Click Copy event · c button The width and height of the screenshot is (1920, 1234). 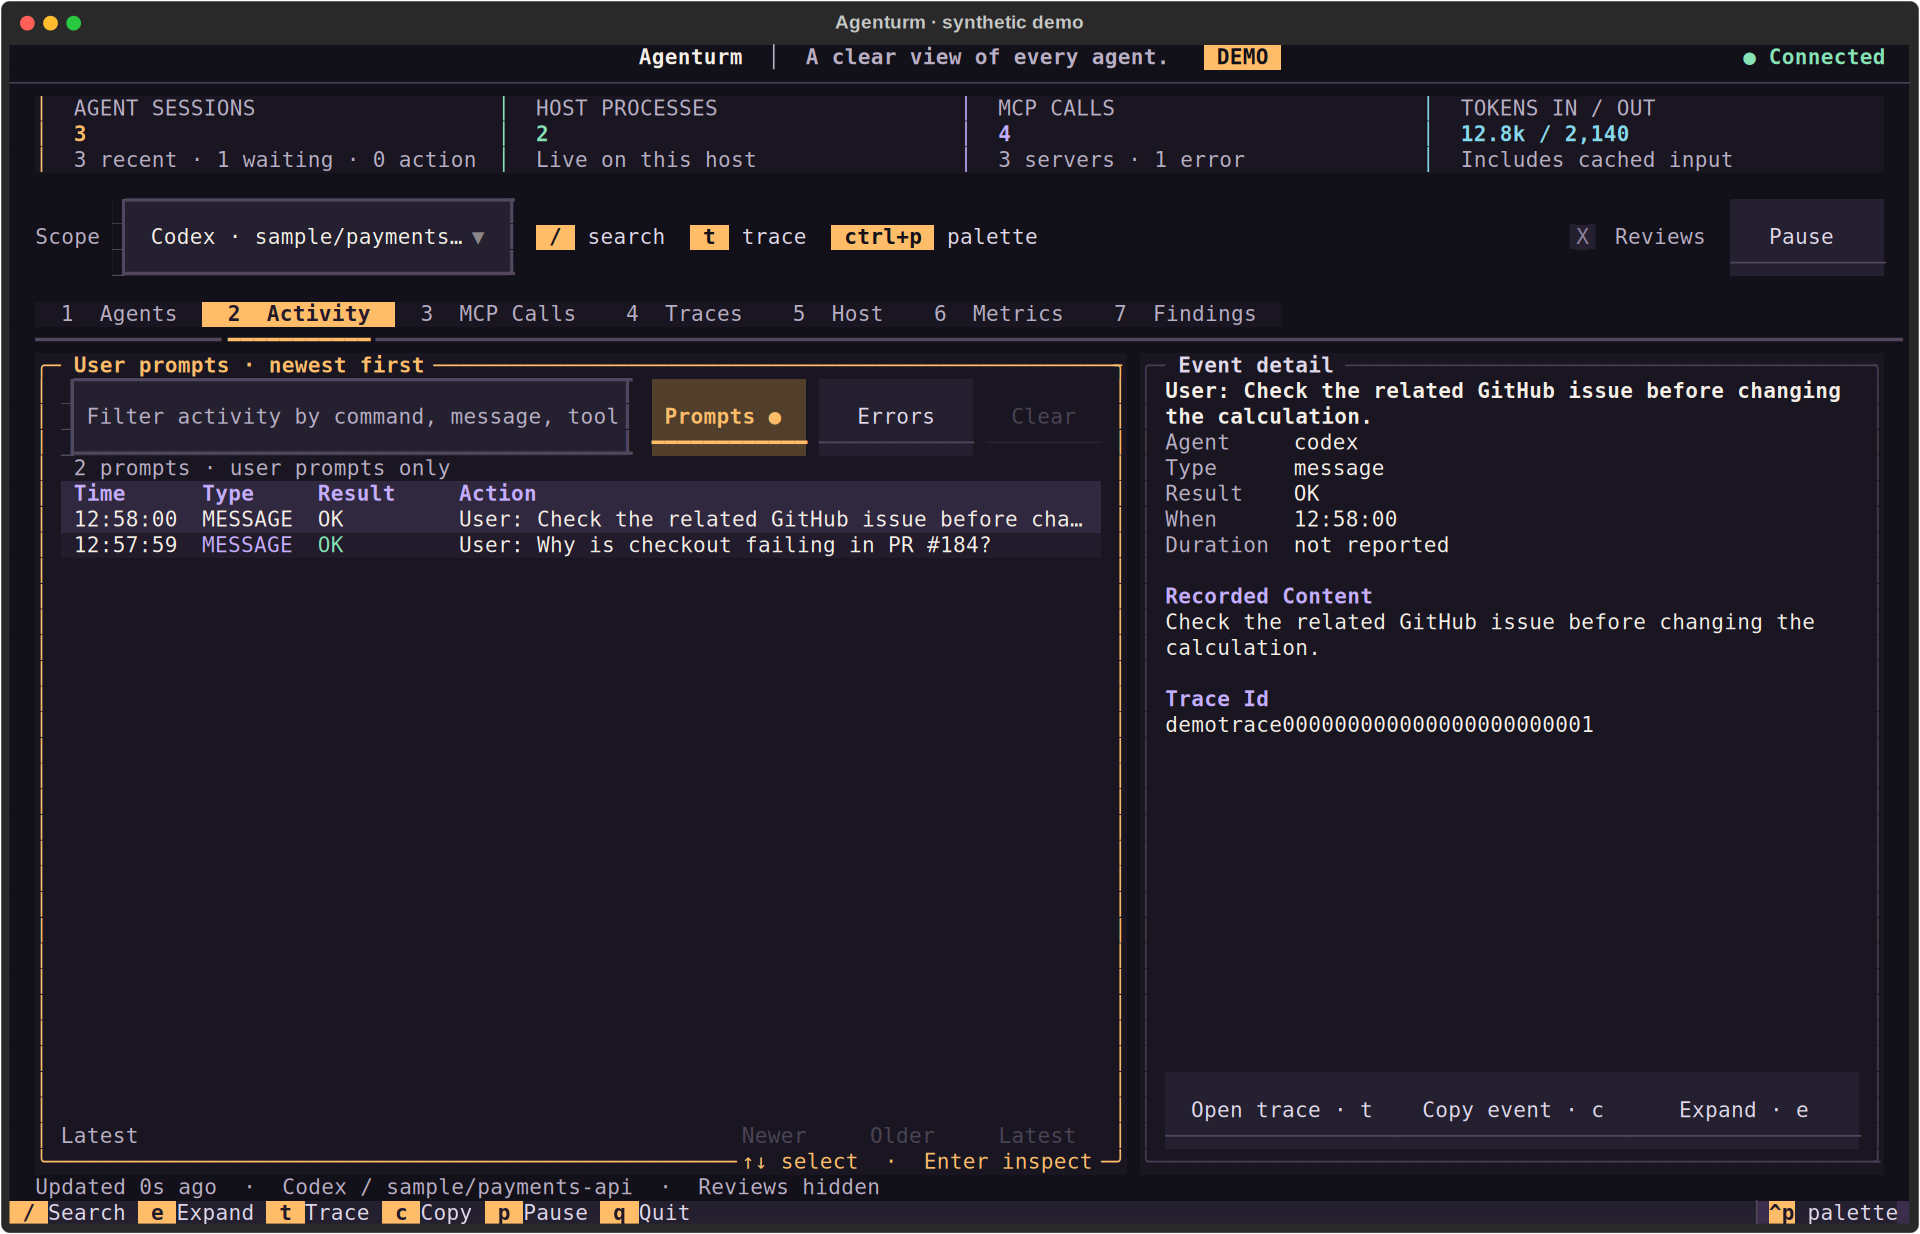[x=1512, y=1110]
